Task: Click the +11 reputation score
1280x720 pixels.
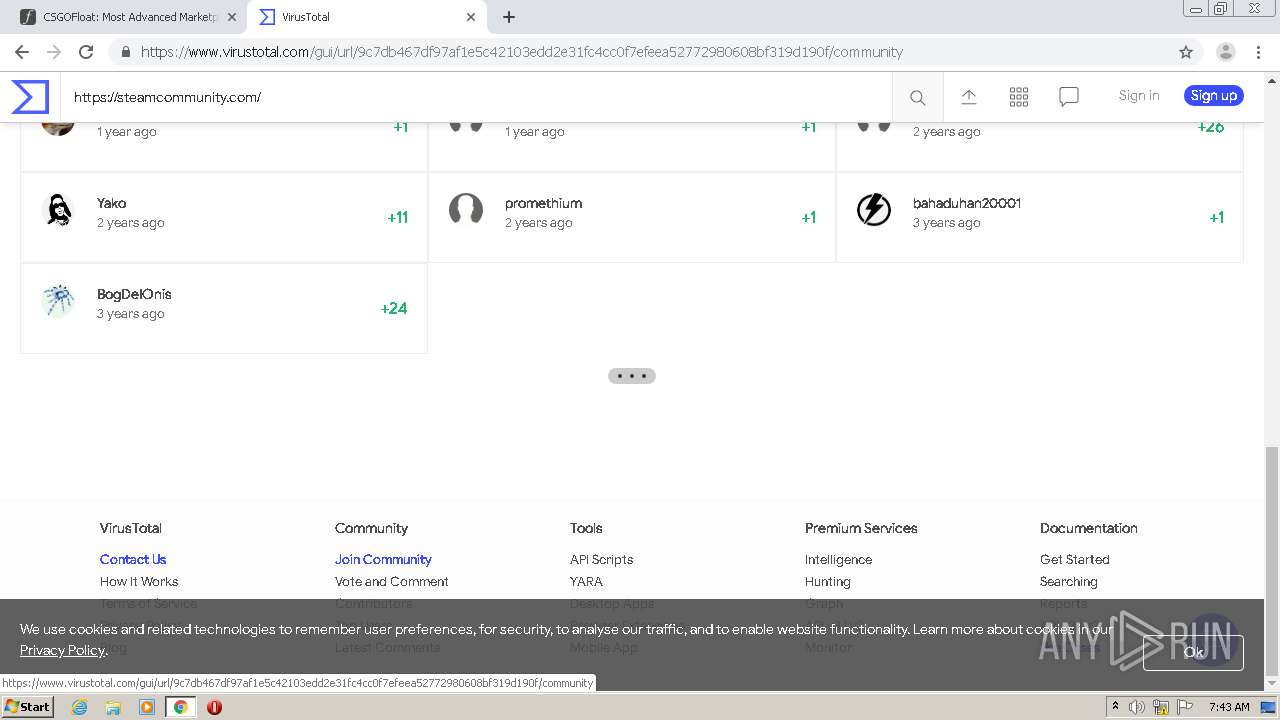Action: (398, 217)
